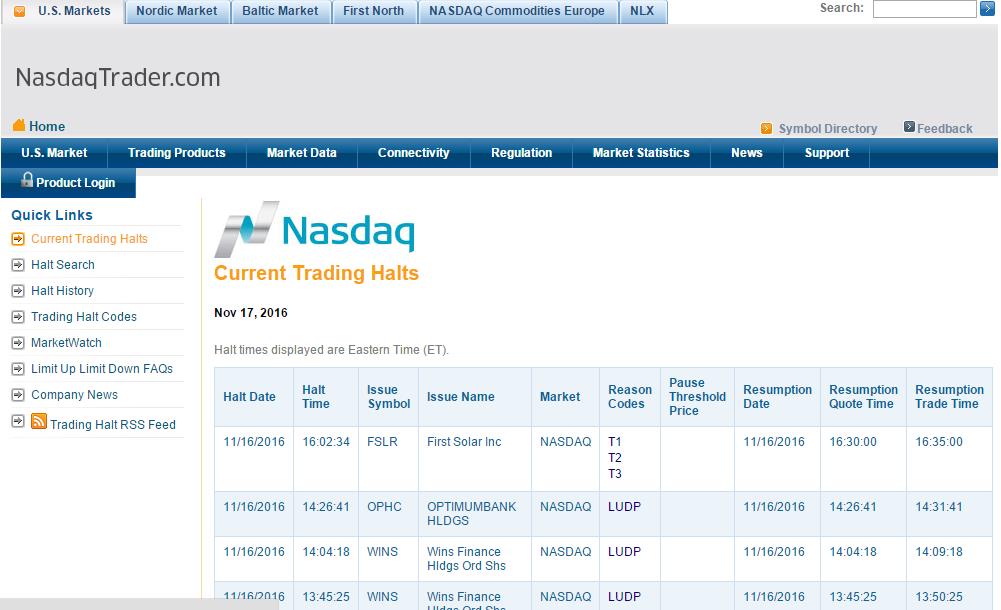Click the T3 reason code for First Solar
Viewport: 1001px width, 610px height.
coord(615,473)
